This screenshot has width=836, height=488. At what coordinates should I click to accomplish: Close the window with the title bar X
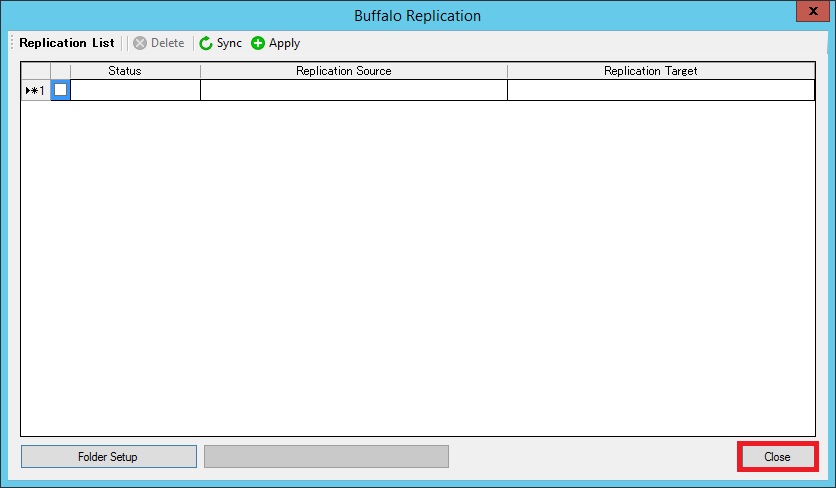pyautogui.click(x=809, y=12)
